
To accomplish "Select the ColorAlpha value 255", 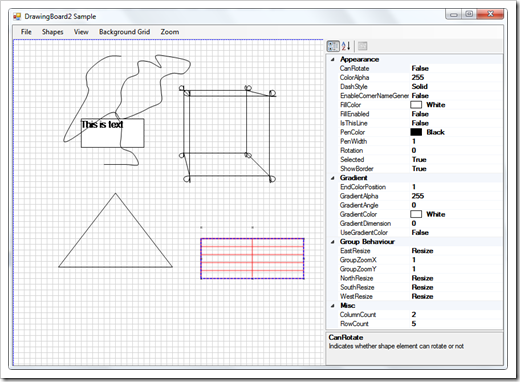I will (x=418, y=77).
